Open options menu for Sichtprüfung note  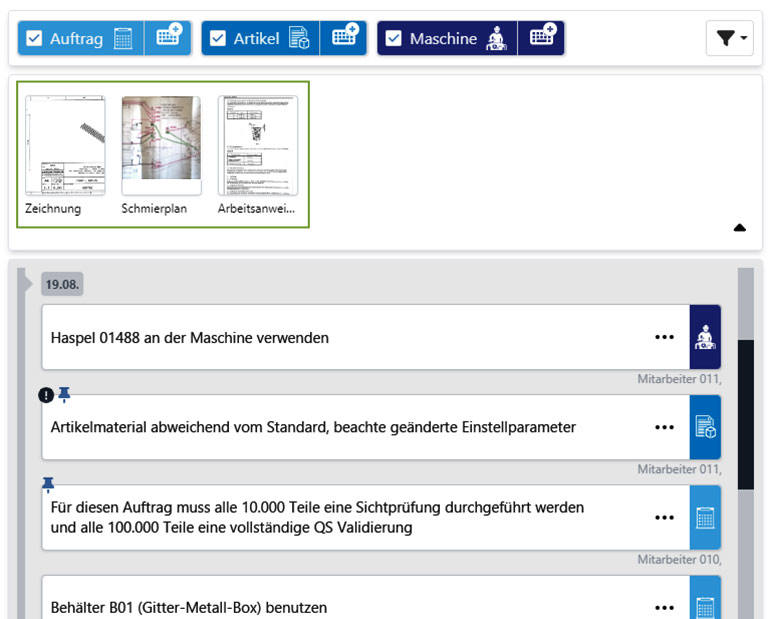click(664, 518)
